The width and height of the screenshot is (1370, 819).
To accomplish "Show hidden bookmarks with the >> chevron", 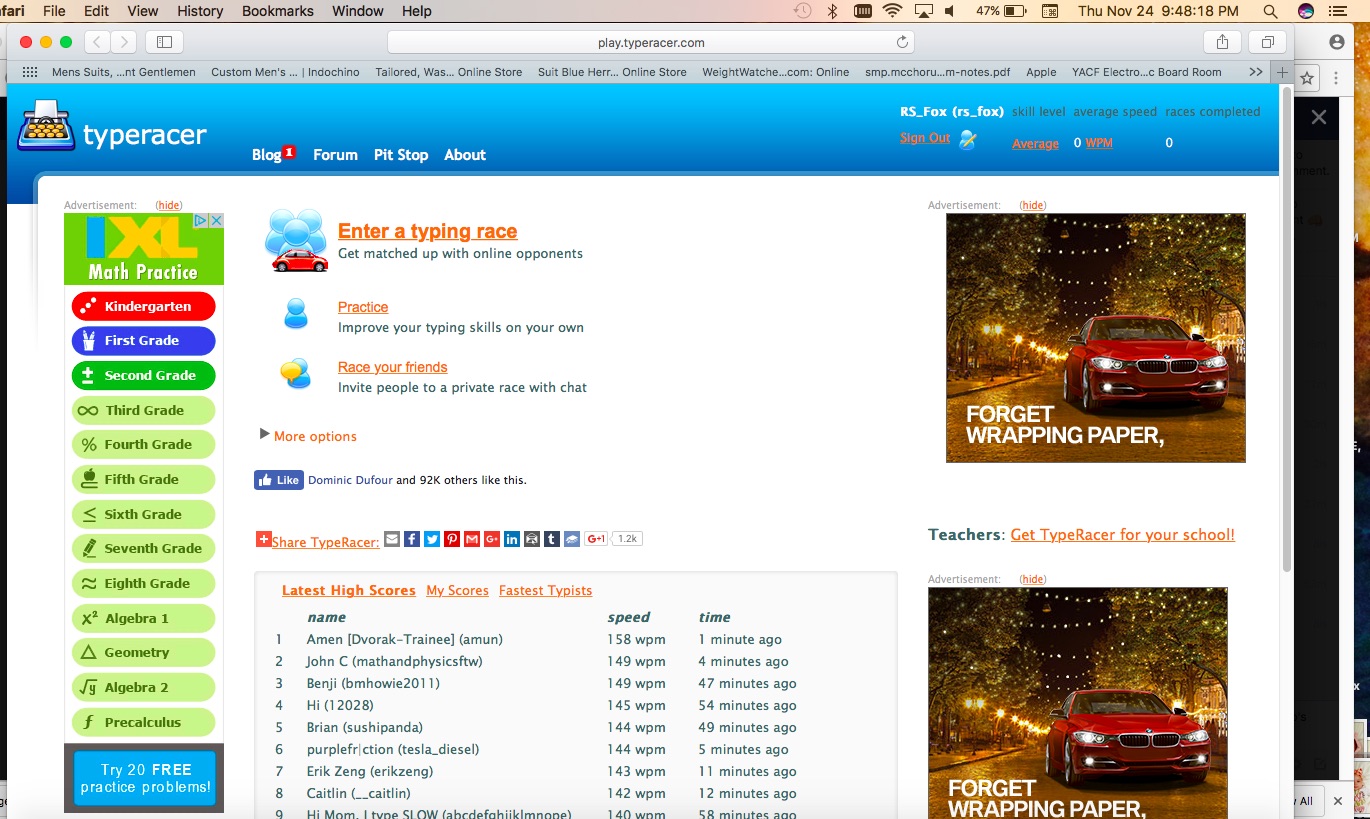I will click(x=1256, y=72).
